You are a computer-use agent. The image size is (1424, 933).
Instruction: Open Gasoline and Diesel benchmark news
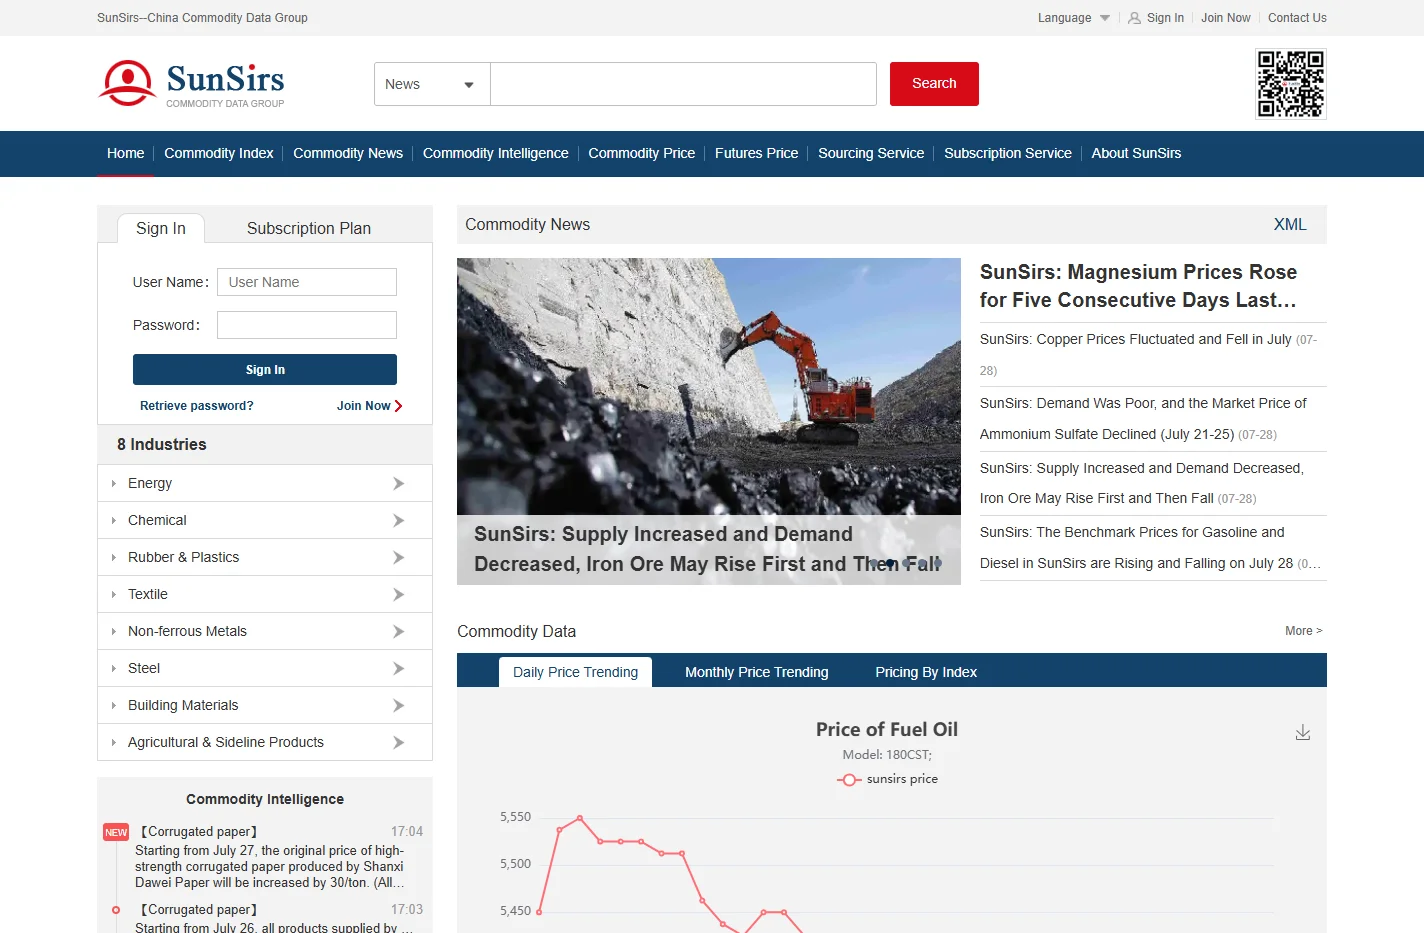tap(1137, 548)
